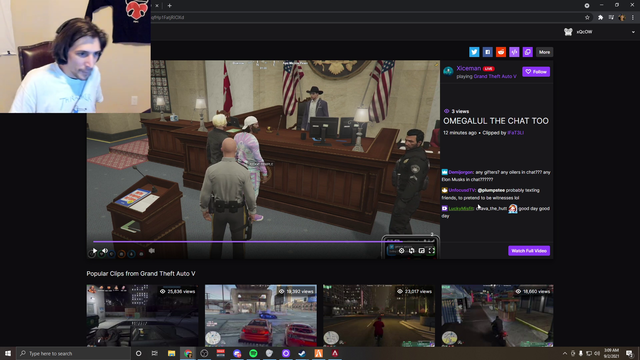Image resolution: width=640 pixels, height=360 pixels.
Task: Open the Grand Theft Auto V game link
Action: (495, 76)
